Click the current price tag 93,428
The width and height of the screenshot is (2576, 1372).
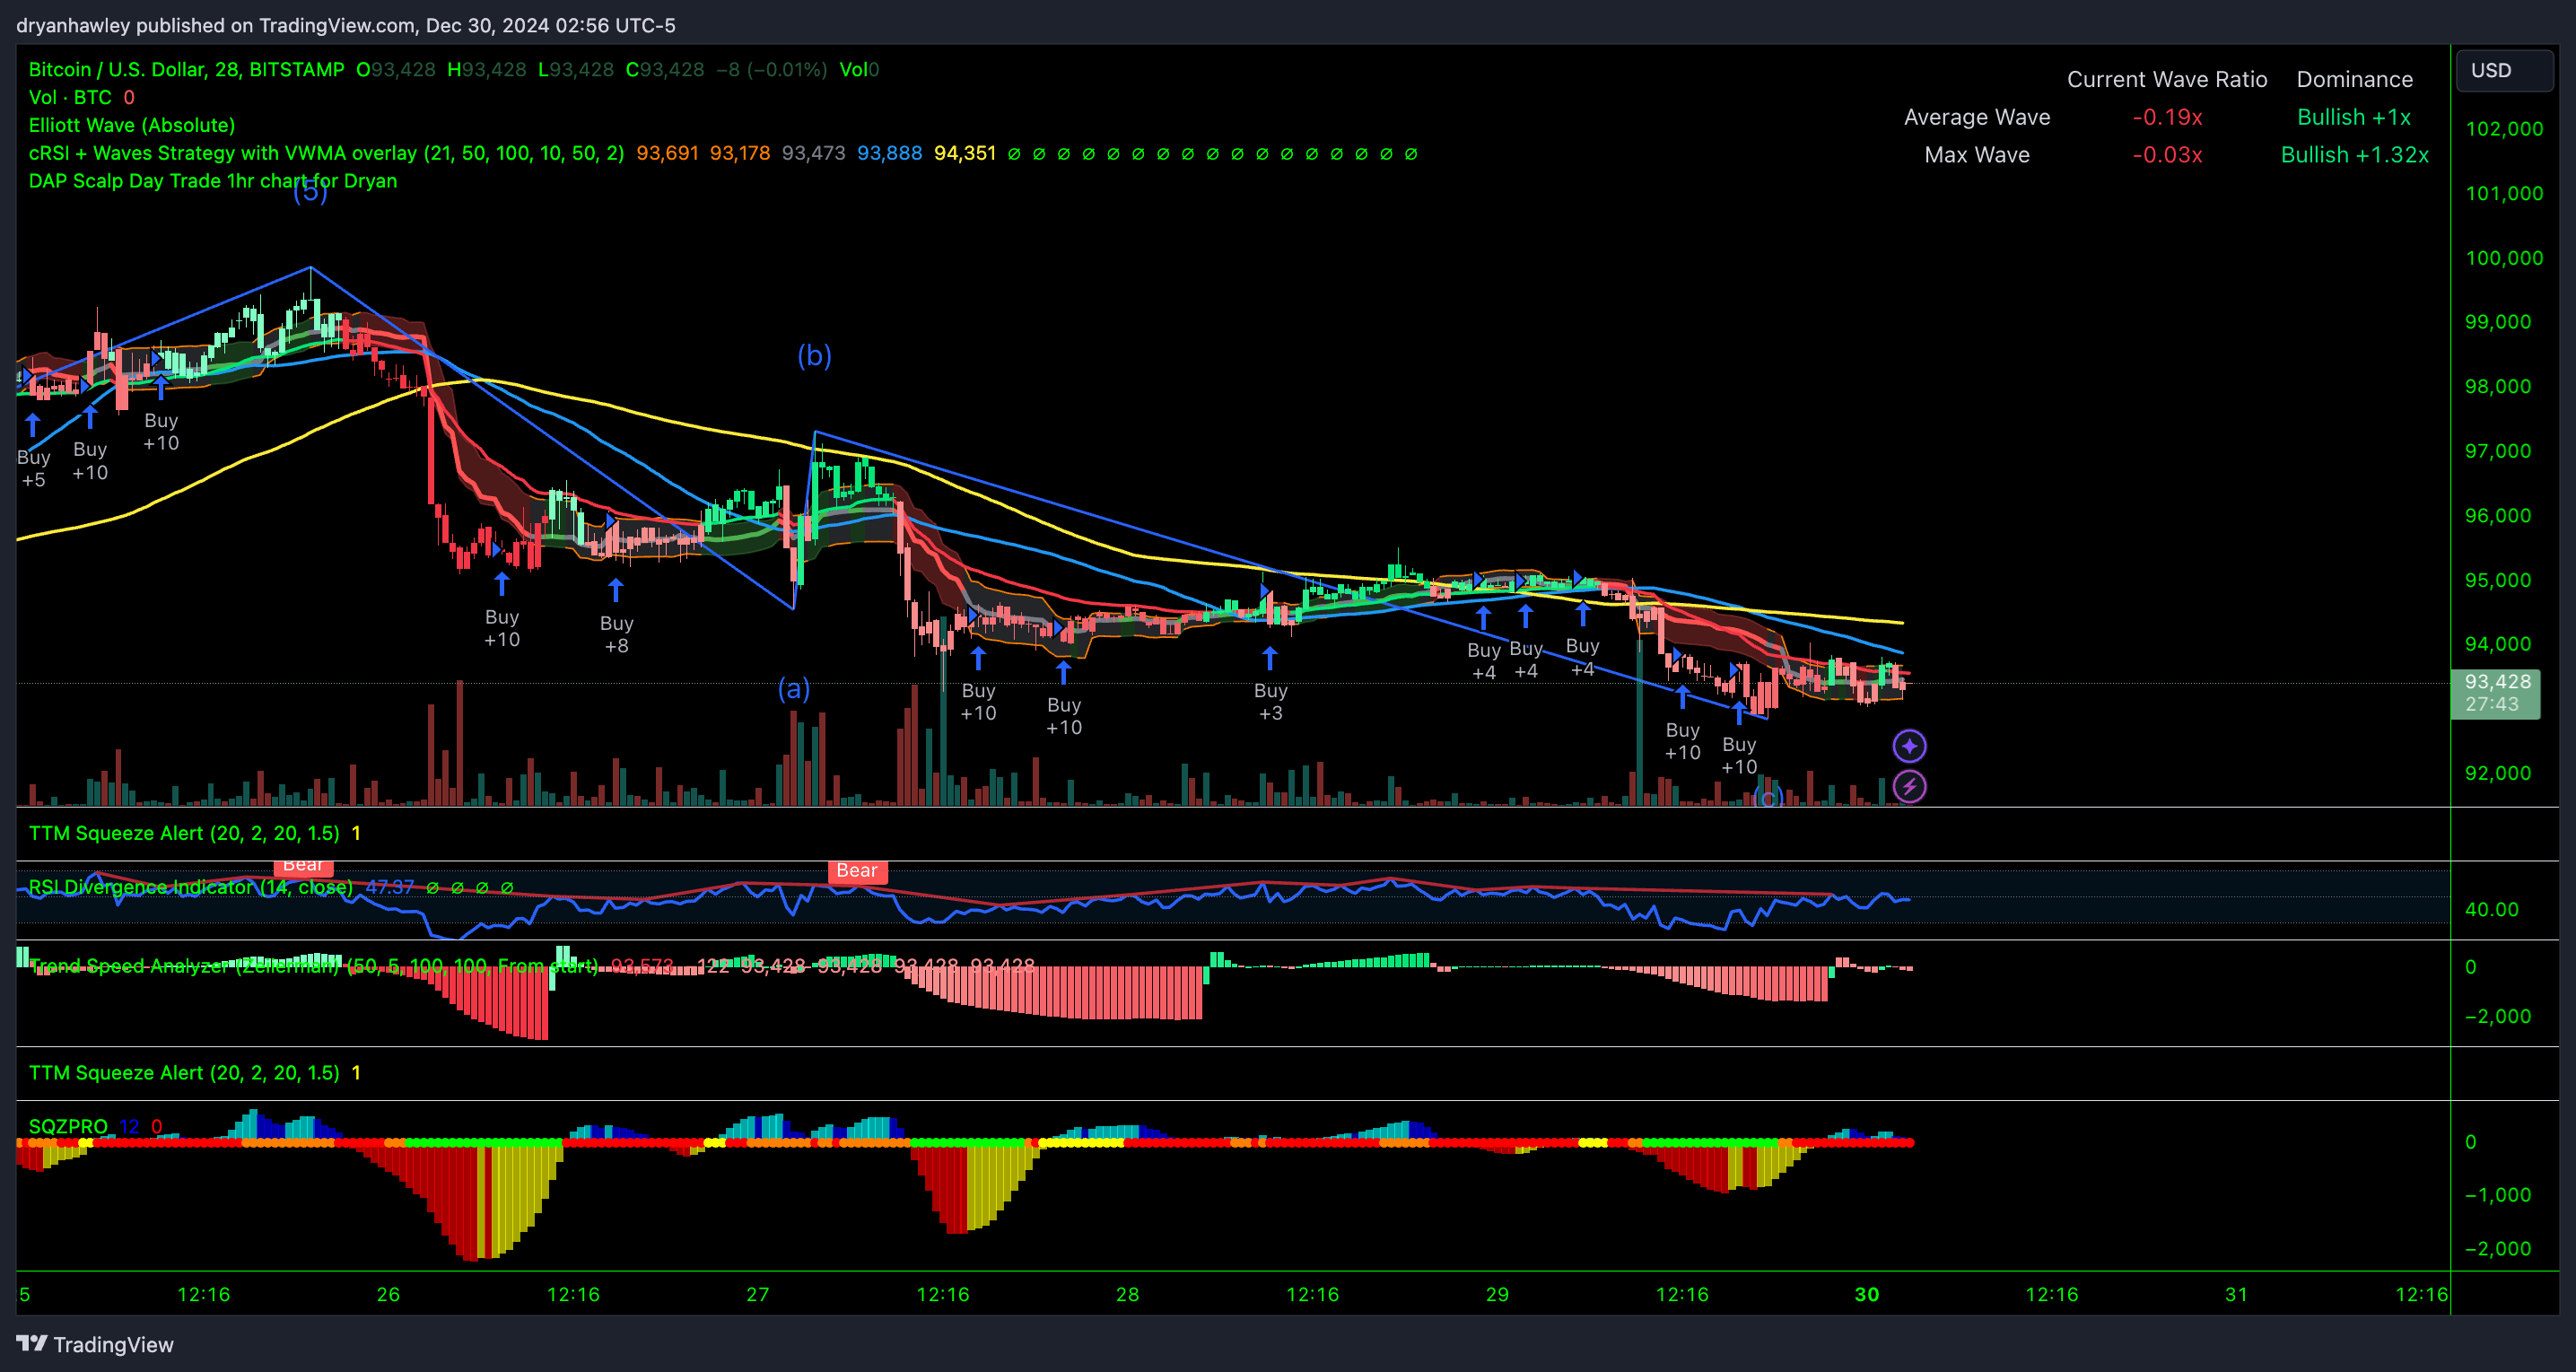(2496, 692)
